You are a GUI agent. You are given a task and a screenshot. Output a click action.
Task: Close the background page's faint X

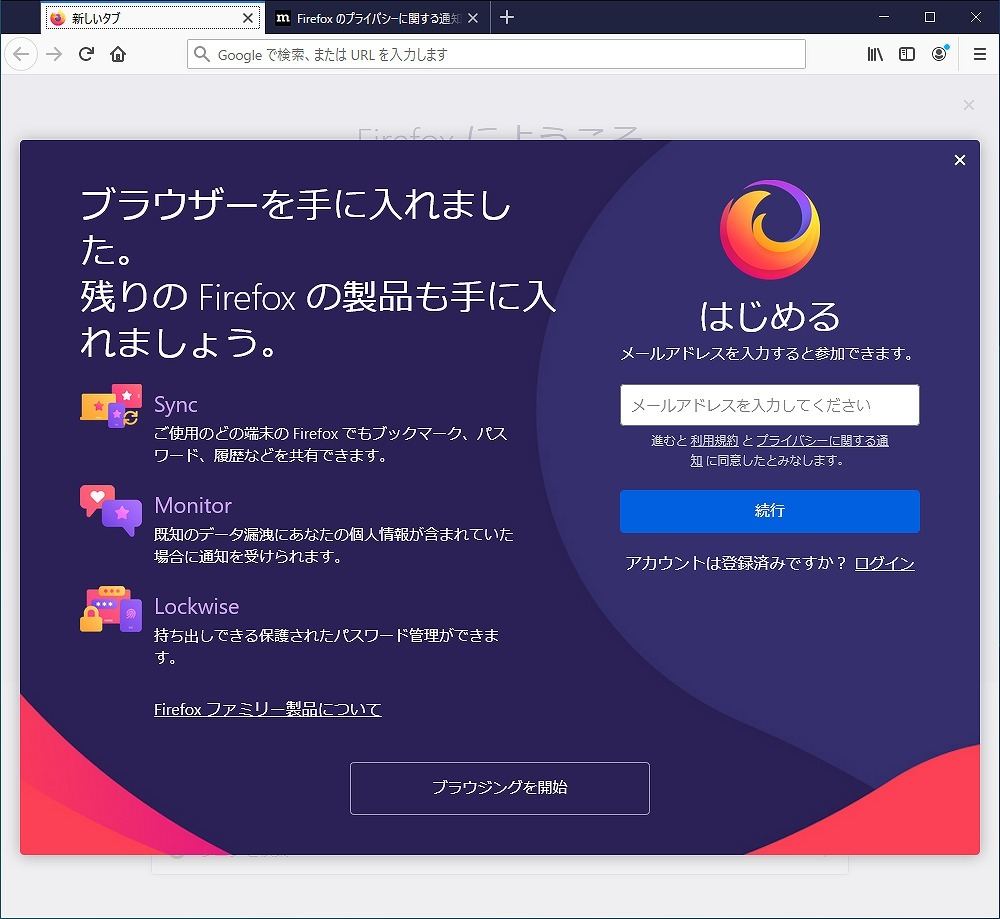pyautogui.click(x=969, y=105)
